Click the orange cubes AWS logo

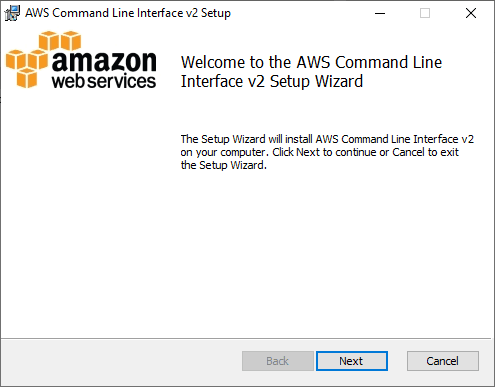pyautogui.click(x=43, y=59)
